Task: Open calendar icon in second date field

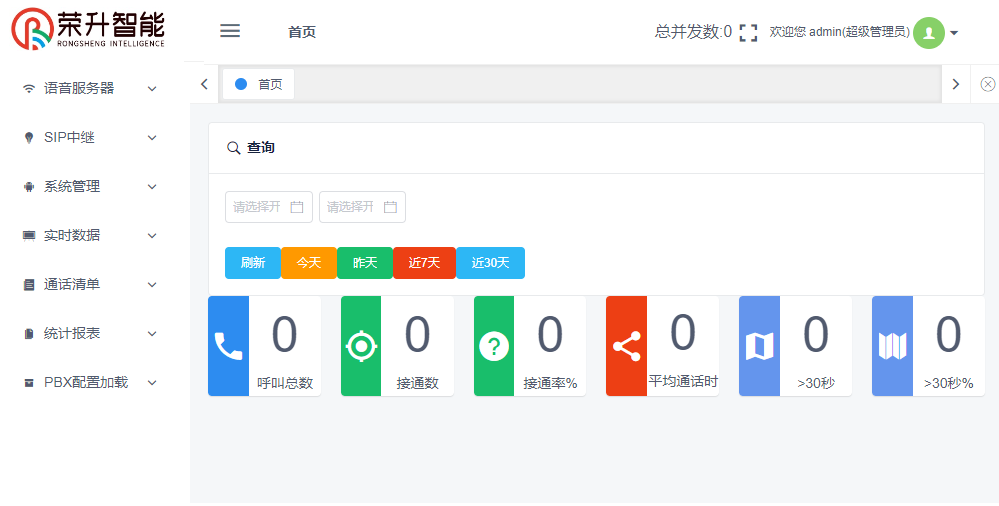Action: pyautogui.click(x=391, y=207)
